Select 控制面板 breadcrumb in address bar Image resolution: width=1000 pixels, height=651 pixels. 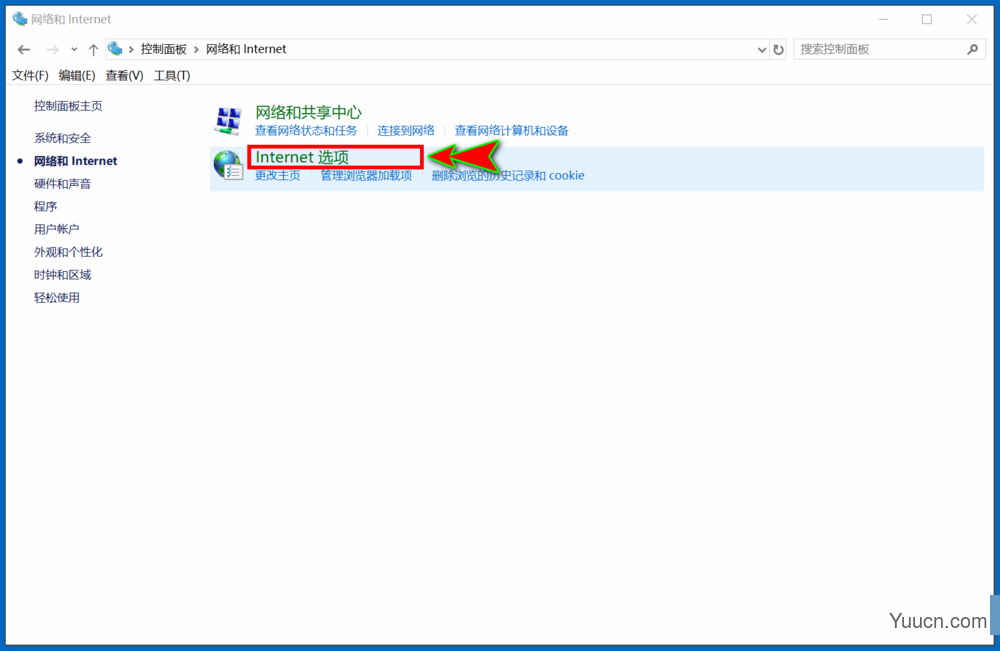(163, 49)
